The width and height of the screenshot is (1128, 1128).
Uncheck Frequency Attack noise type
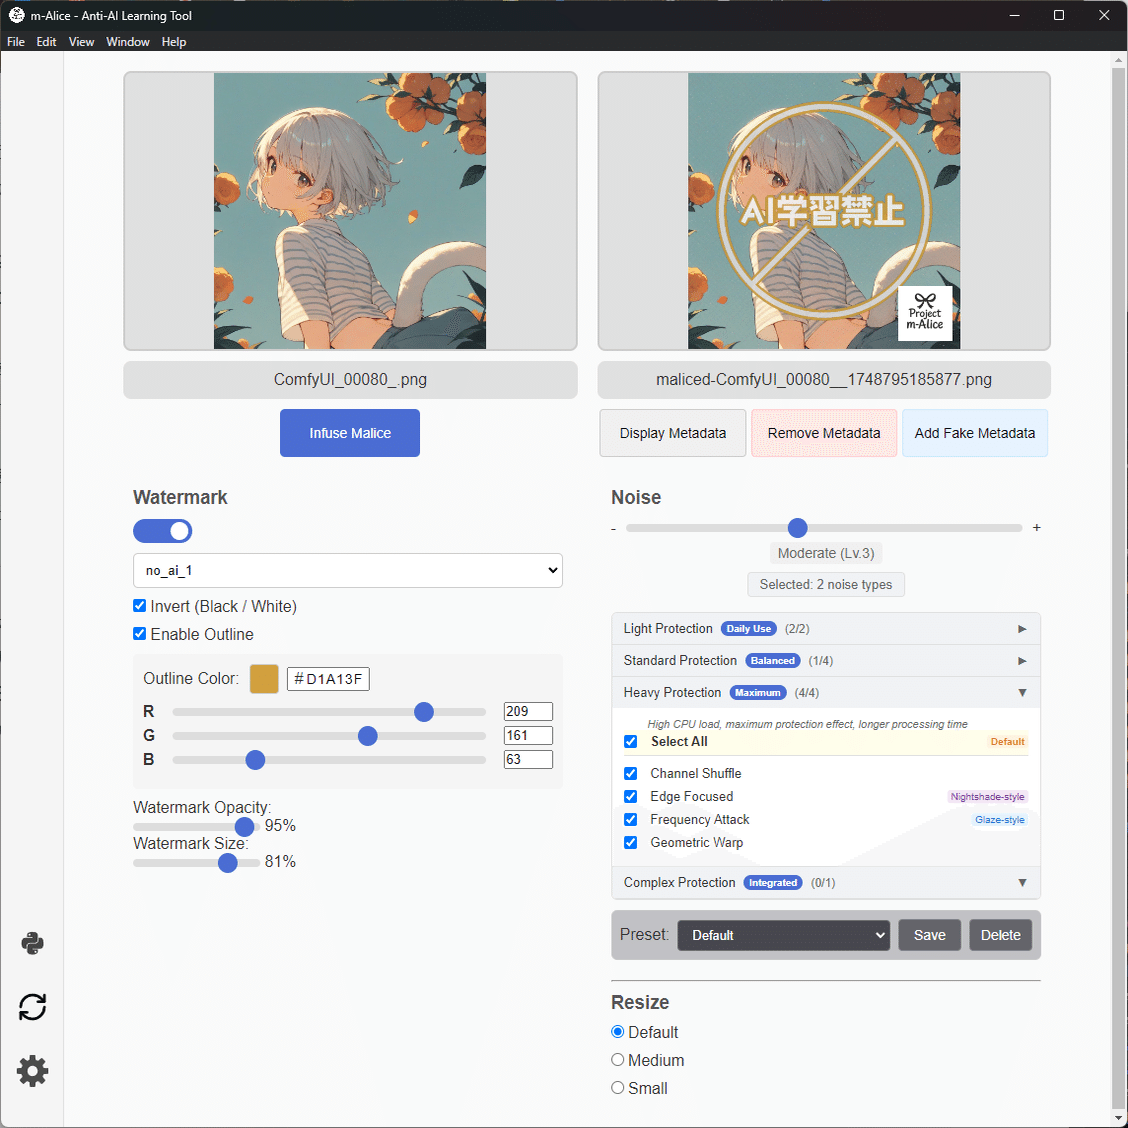[x=631, y=819]
